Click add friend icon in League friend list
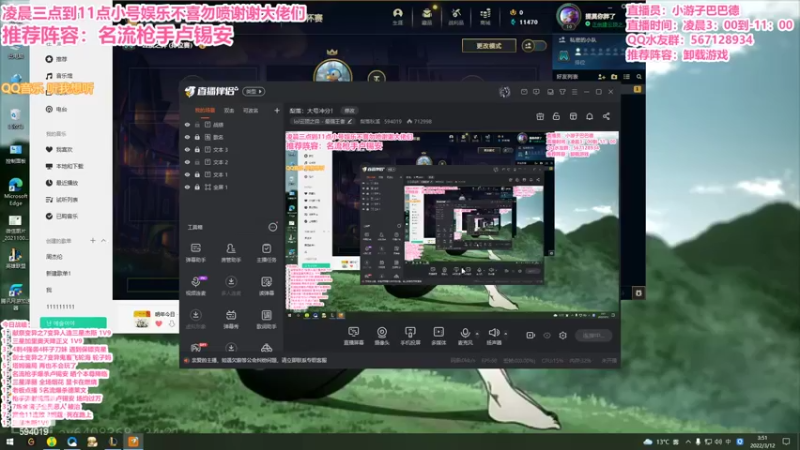This screenshot has height=450, width=800. pos(602,77)
